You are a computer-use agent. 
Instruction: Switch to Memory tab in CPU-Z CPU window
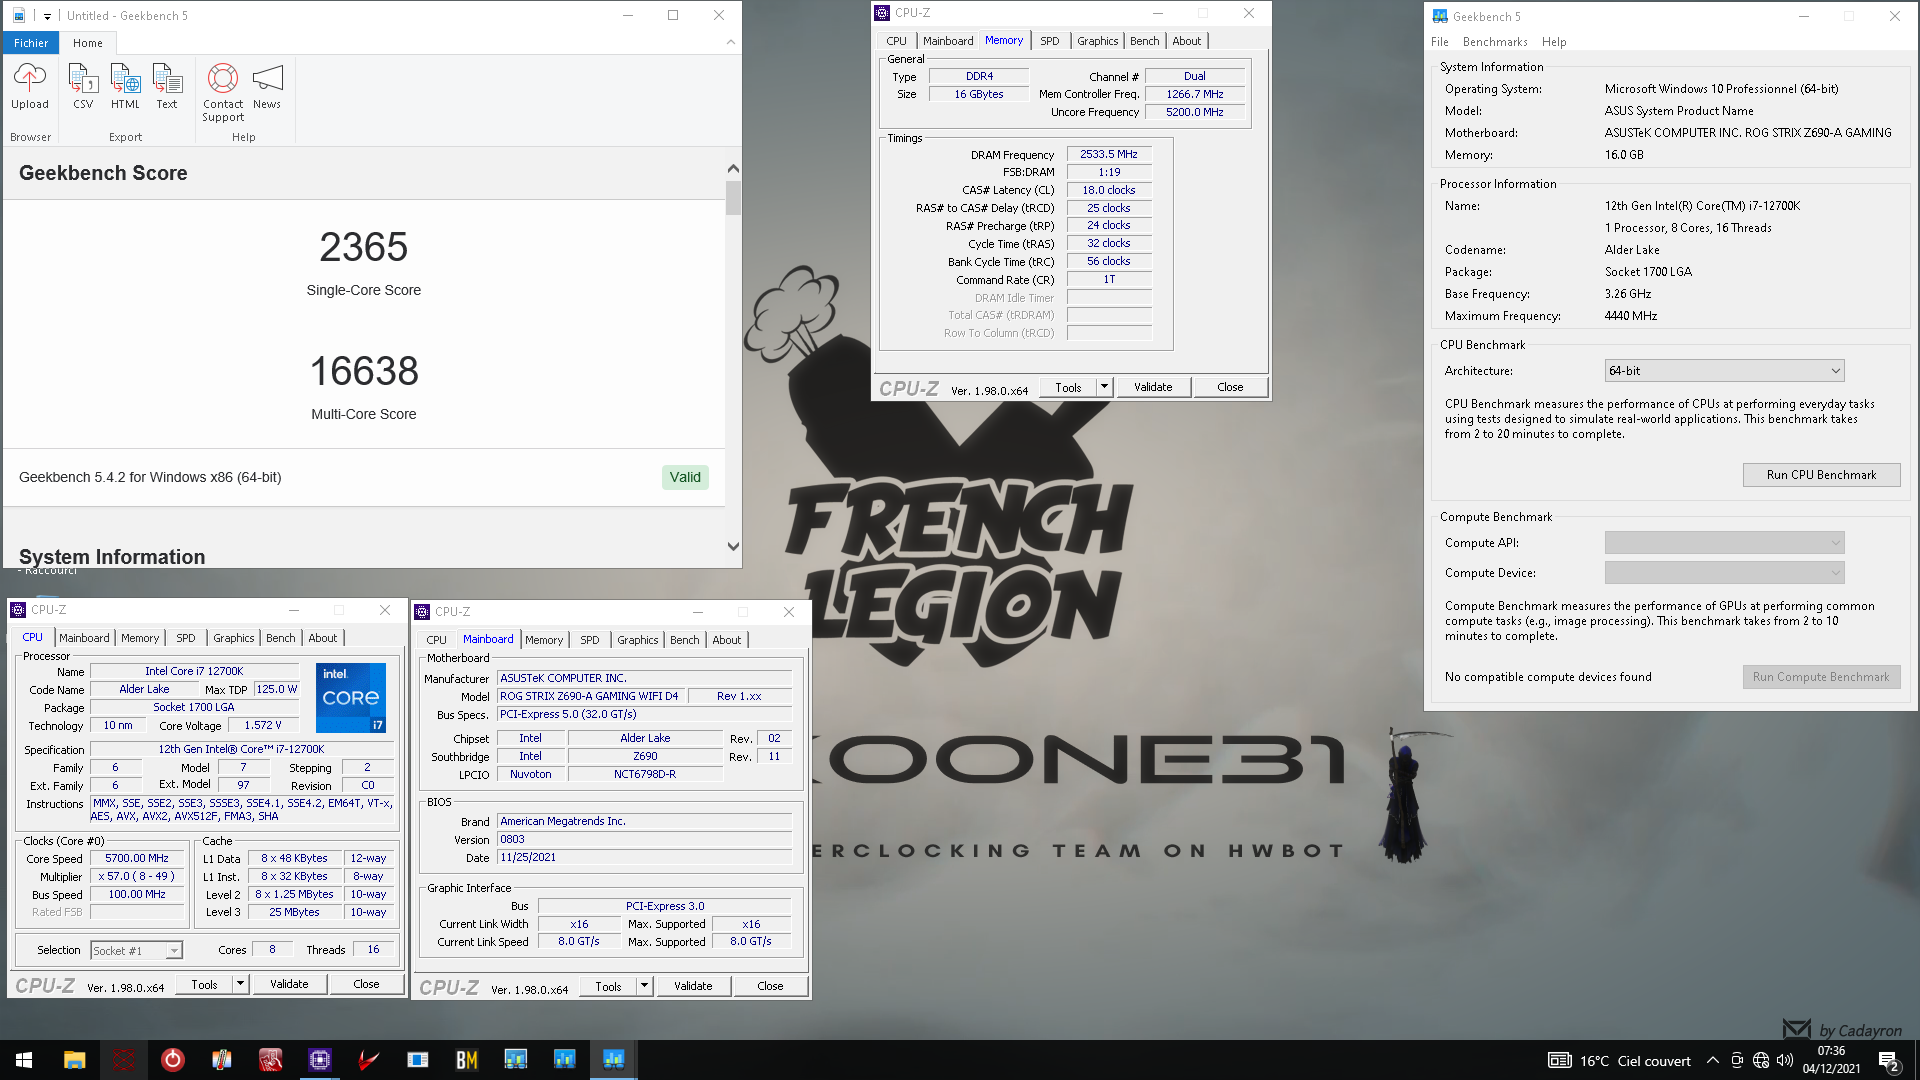click(140, 638)
